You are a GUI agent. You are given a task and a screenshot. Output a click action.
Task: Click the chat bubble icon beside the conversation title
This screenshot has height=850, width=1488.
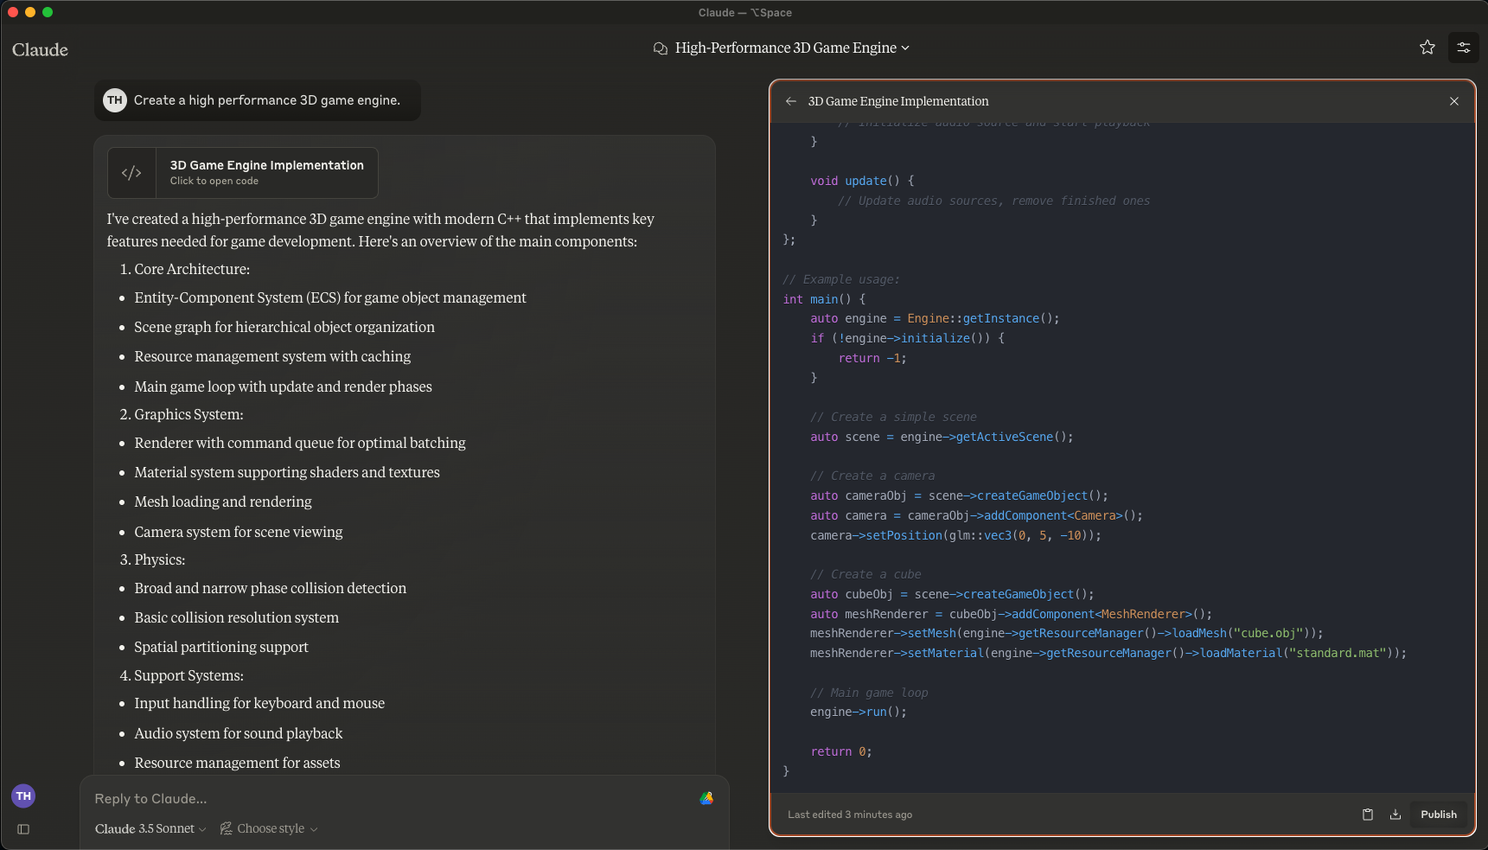[x=660, y=48]
